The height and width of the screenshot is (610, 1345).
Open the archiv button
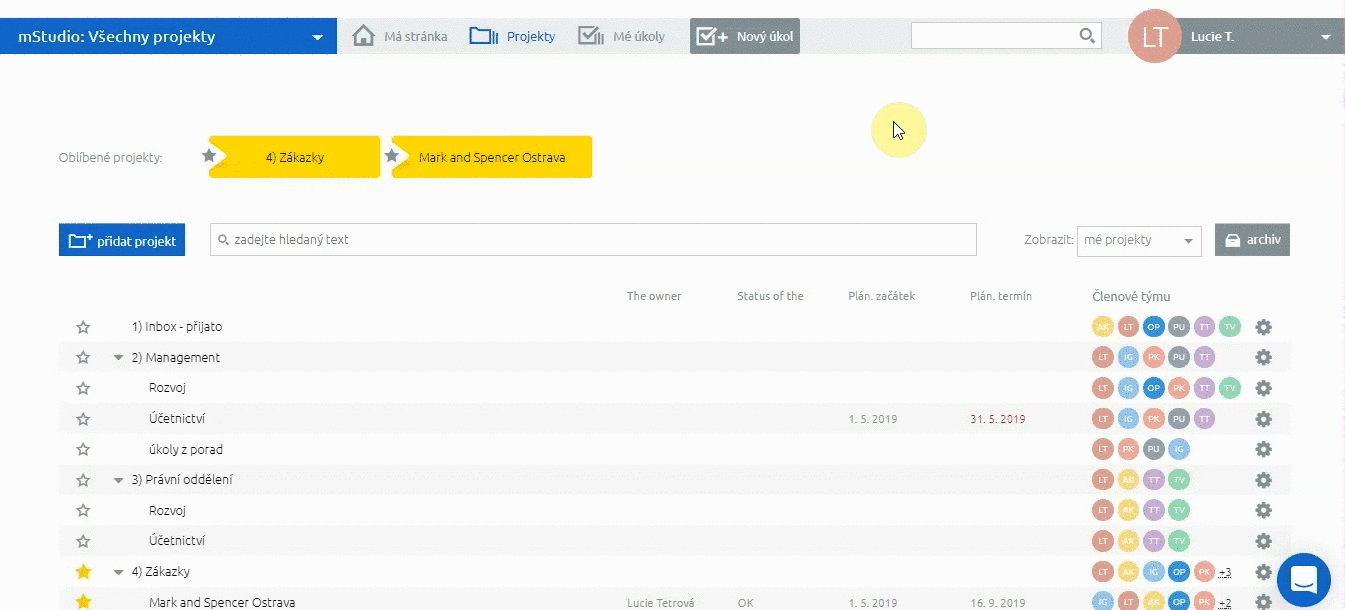pyautogui.click(x=1252, y=240)
